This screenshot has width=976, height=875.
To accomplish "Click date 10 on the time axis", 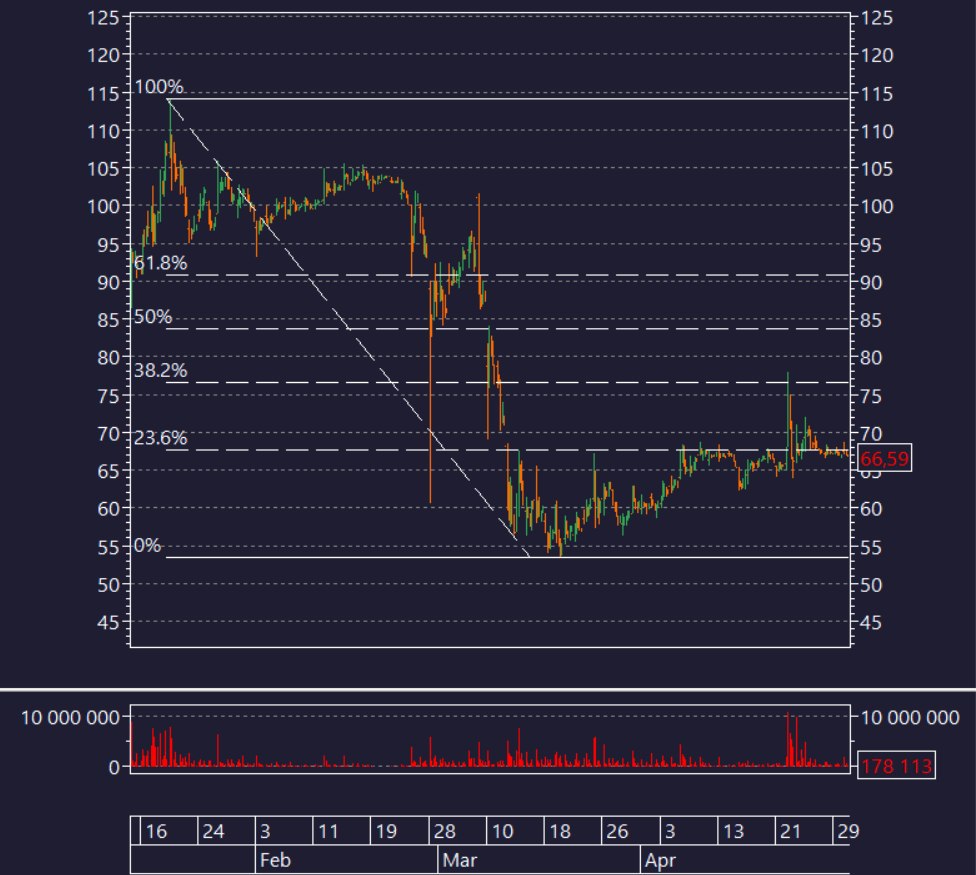I will [x=502, y=831].
